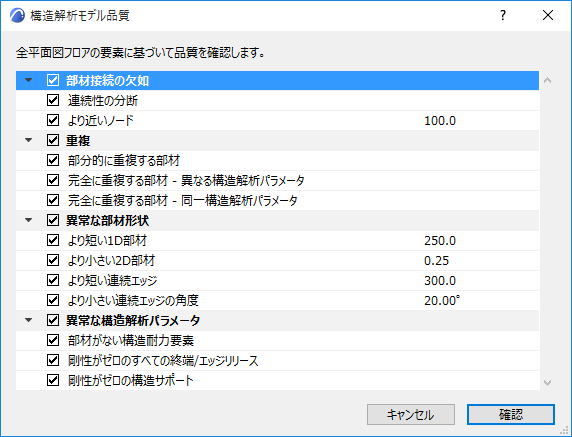This screenshot has height=437, width=572.
Task: Collapse the 異常な構造解析パラメータ group arrow
Action: tap(28, 320)
